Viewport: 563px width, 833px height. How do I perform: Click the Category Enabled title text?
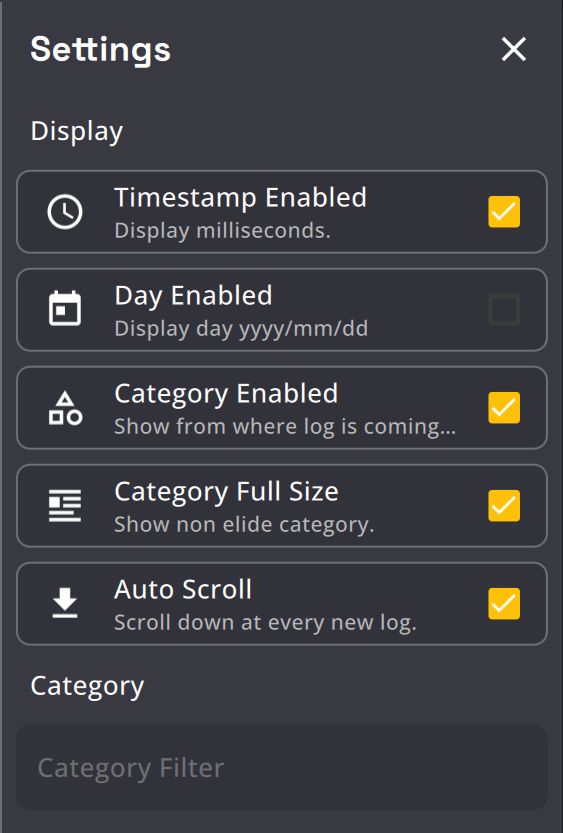226,394
